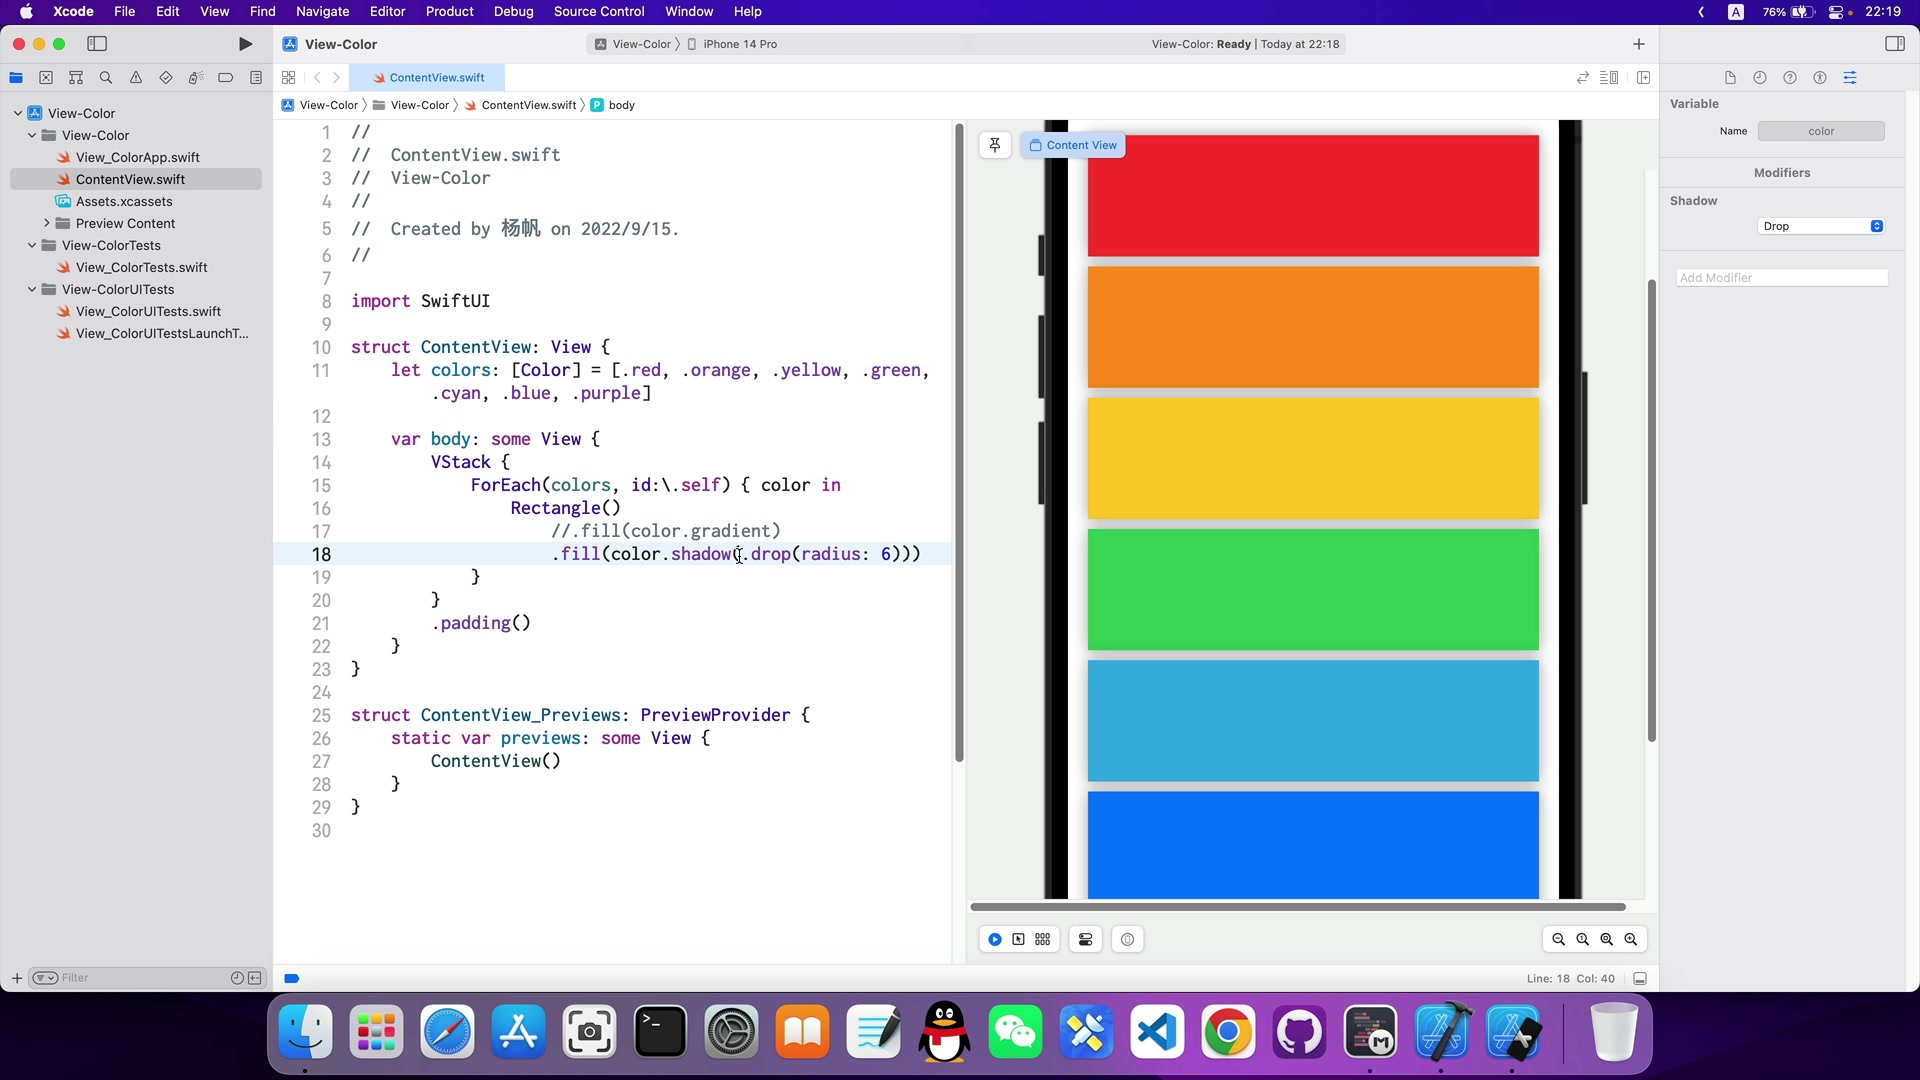Collapse the View-Color group folder
This screenshot has height=1080, width=1920.
[x=32, y=135]
